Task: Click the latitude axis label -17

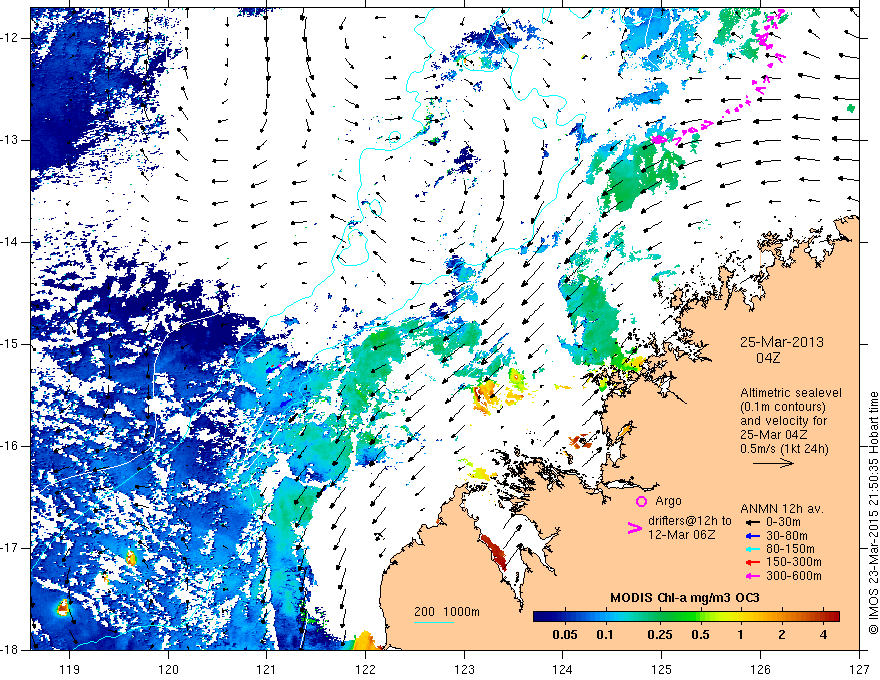Action: click(x=10, y=548)
